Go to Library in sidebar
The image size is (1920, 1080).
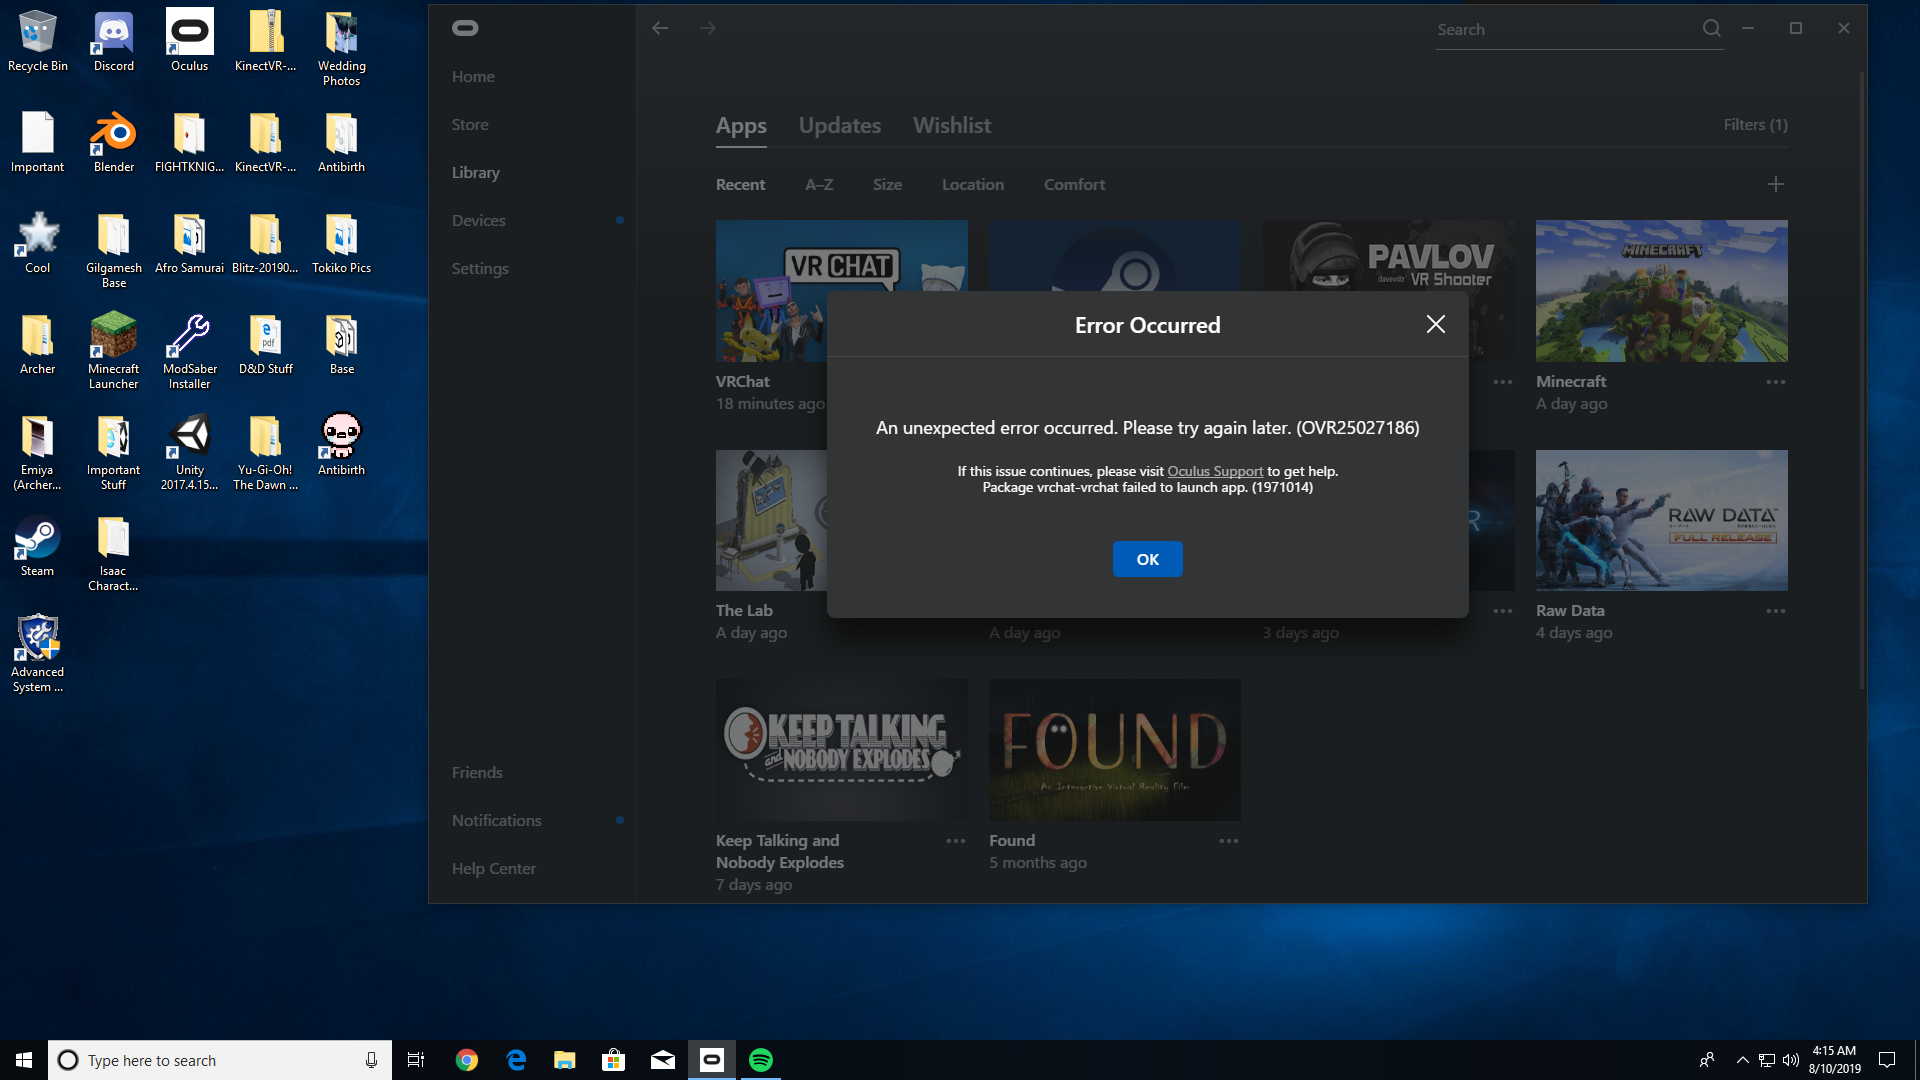[x=475, y=173]
